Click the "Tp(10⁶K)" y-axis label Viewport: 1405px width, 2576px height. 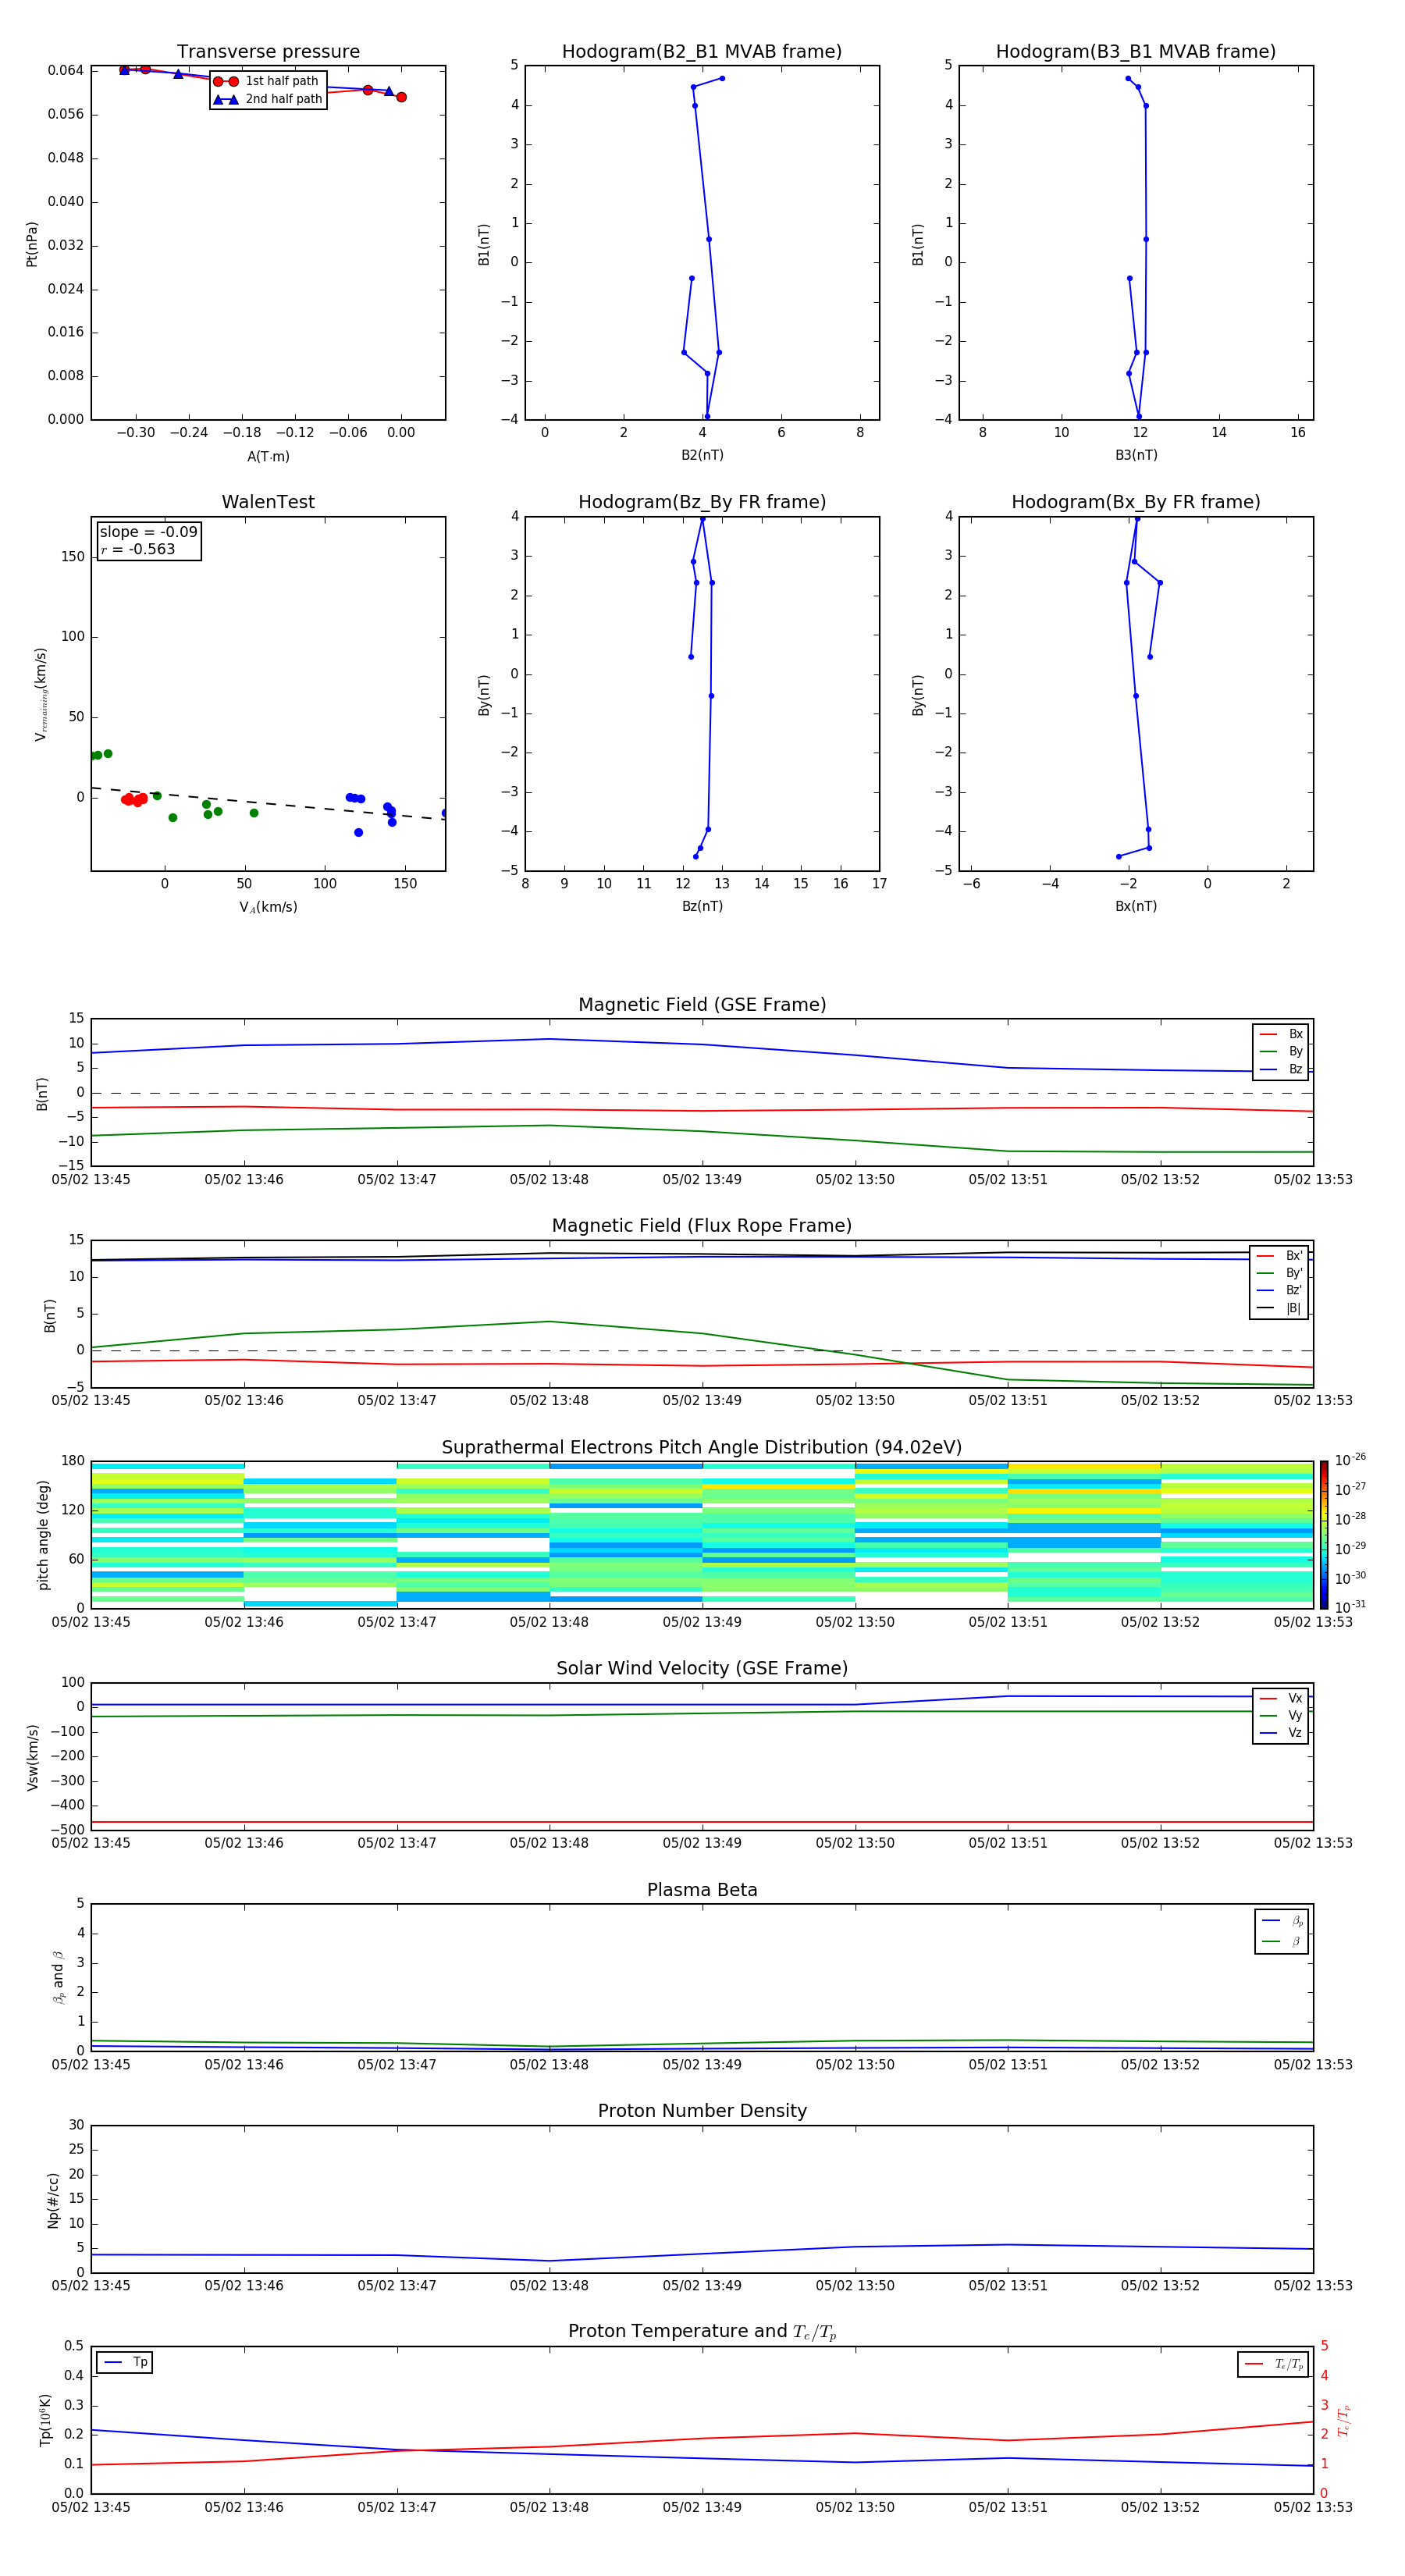45,2420
